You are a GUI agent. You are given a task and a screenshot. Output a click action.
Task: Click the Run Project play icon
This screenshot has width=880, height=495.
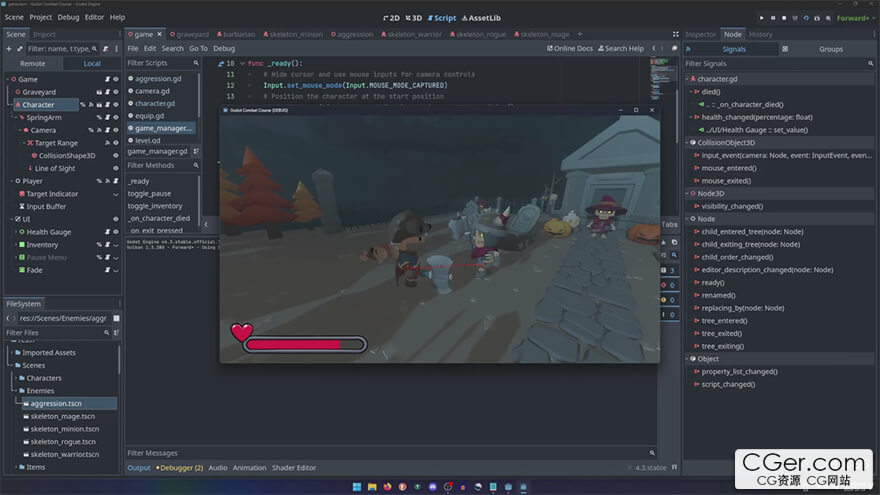761,18
